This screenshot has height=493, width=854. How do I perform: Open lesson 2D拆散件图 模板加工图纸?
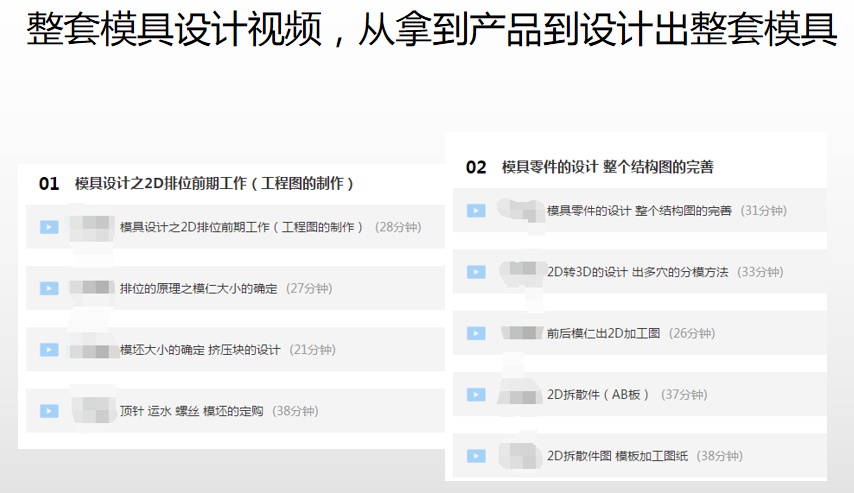pyautogui.click(x=617, y=456)
